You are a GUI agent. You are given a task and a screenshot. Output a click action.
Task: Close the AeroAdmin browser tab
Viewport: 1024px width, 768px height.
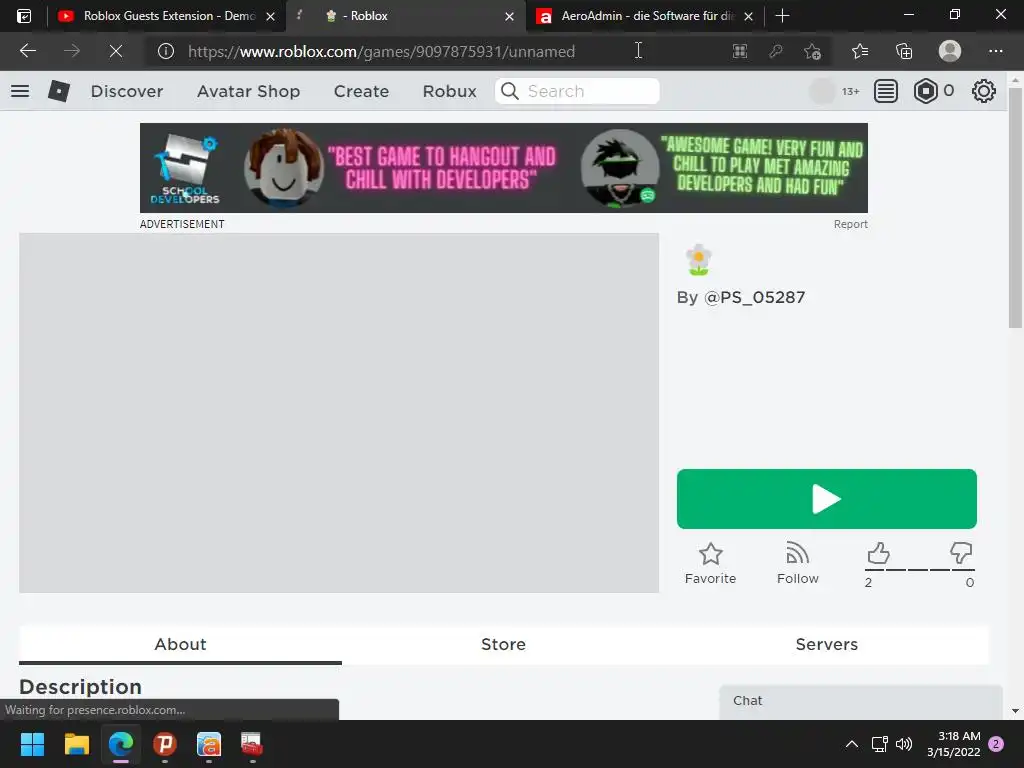(x=748, y=16)
